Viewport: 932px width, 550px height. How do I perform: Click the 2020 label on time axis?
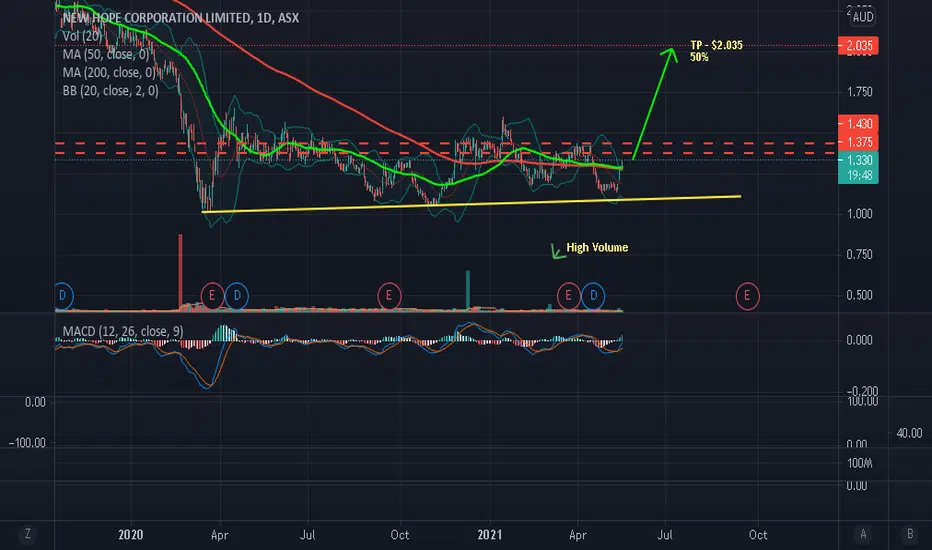130,535
